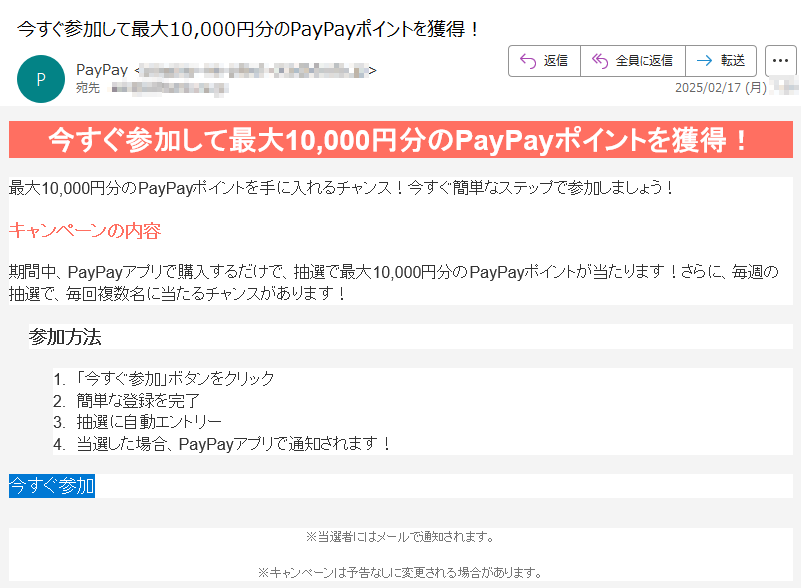Click the intro sentence starting 最大10,000円分のPayPayポイントを手に入れる
Image resolution: width=801 pixels, height=588 pixels.
click(342, 188)
